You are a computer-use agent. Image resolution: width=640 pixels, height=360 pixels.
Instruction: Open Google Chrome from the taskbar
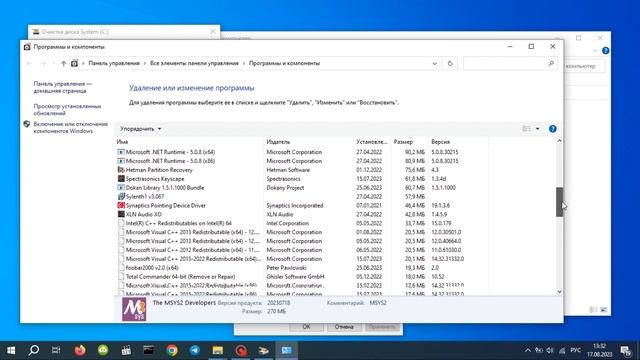pos(172,350)
